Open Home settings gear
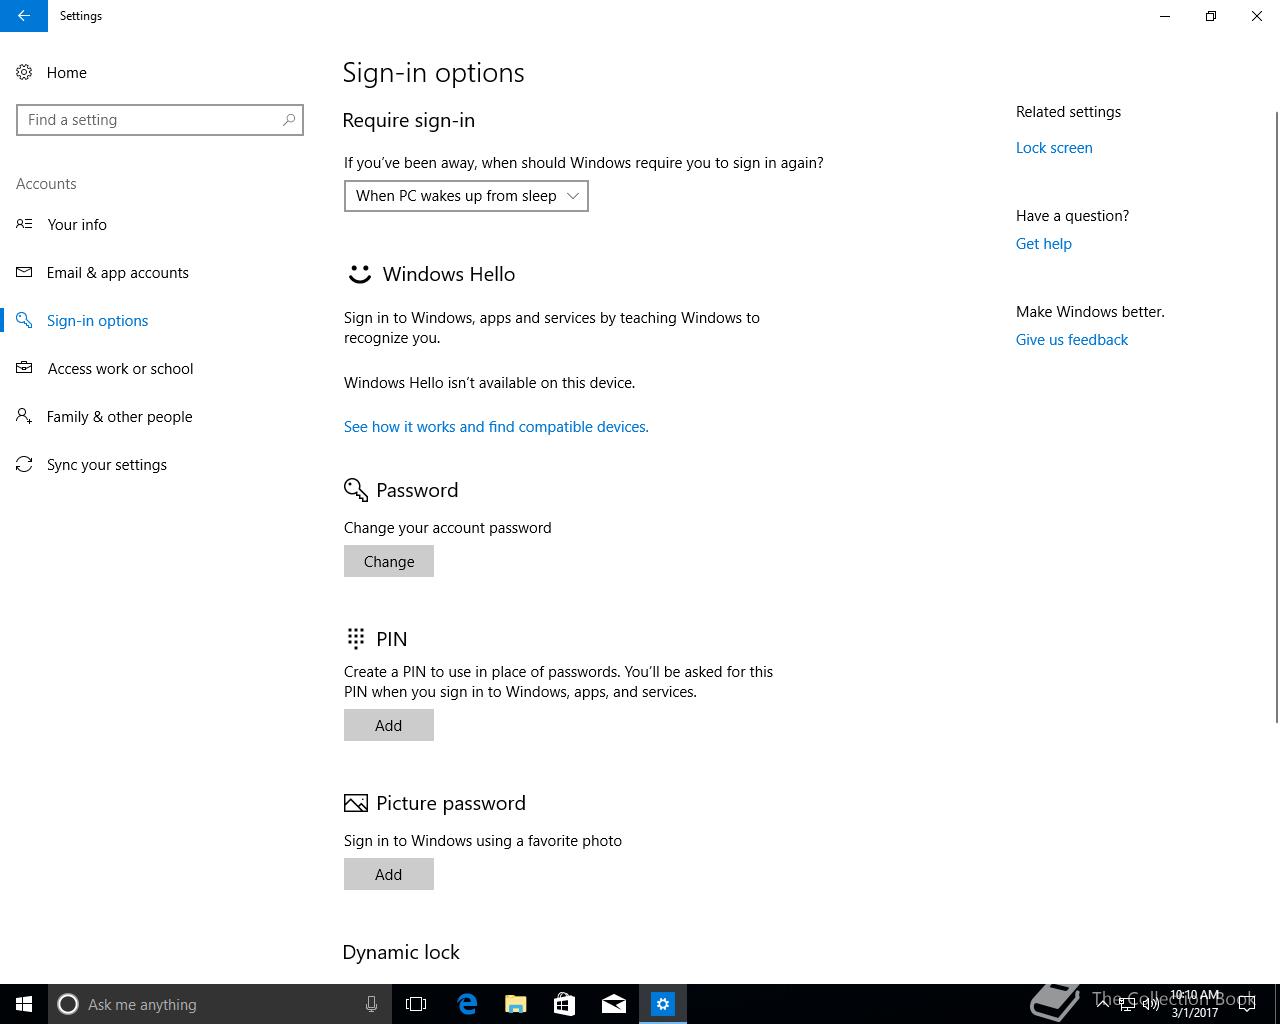 [x=24, y=73]
